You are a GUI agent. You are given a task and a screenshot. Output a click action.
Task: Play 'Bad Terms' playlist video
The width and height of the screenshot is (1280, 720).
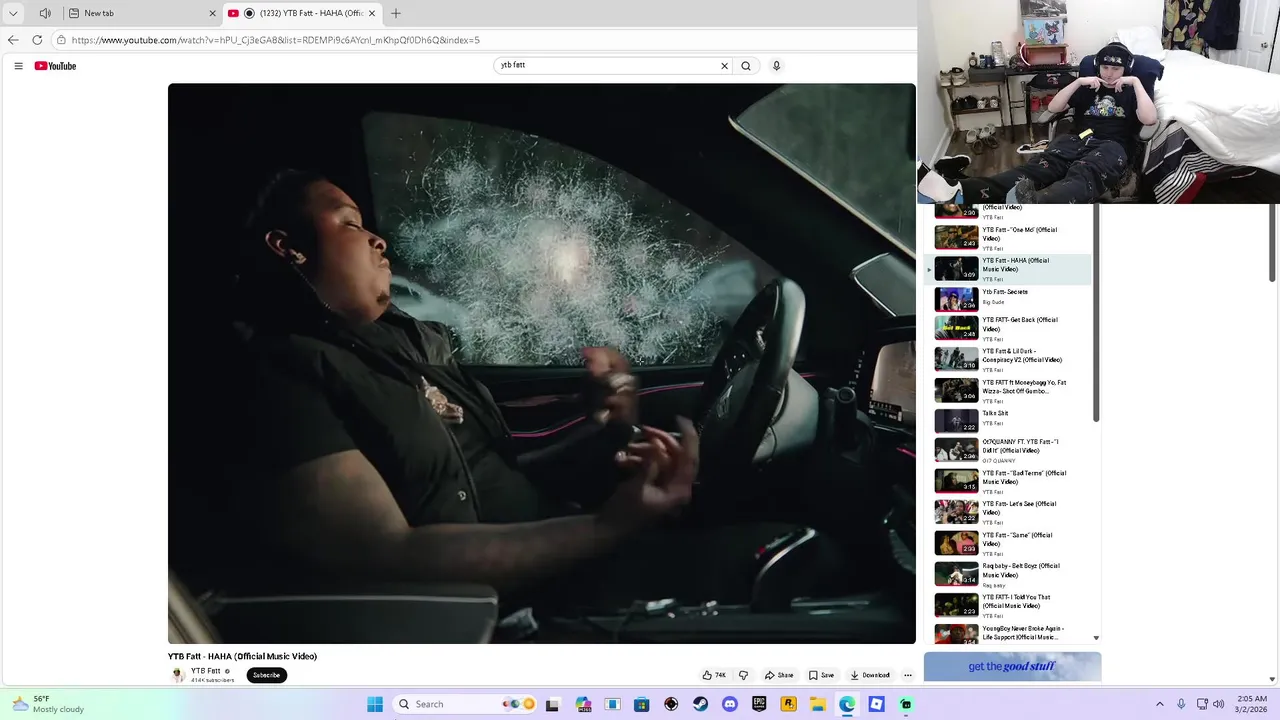pos(1010,481)
